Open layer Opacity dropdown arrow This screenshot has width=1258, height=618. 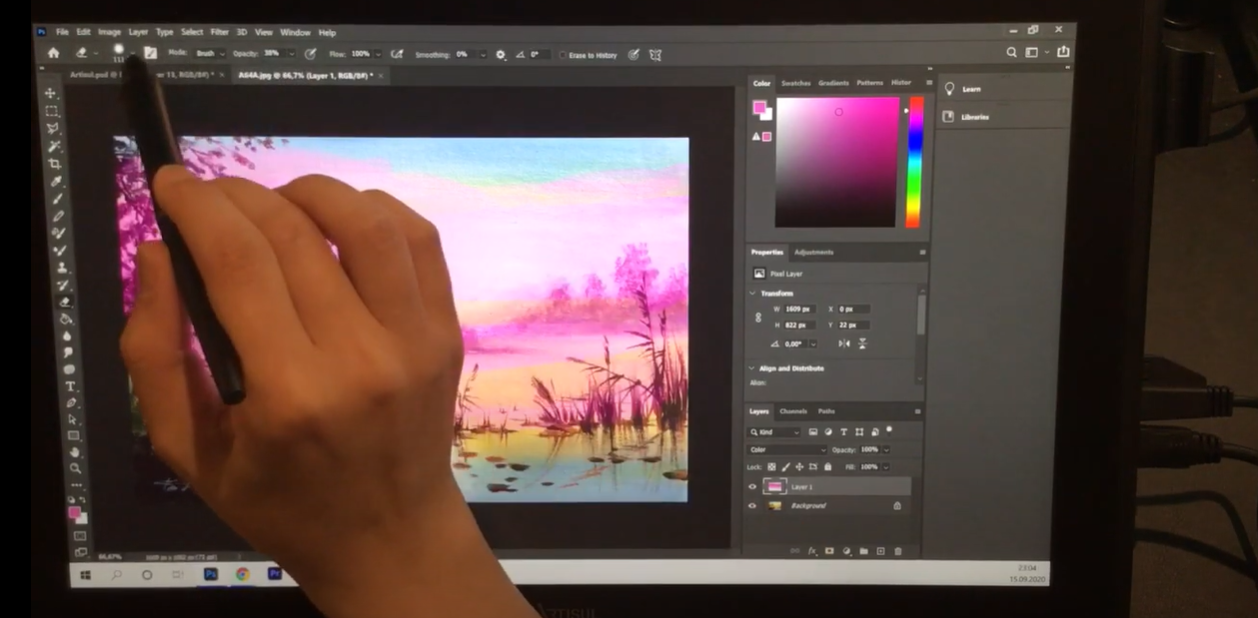click(886, 450)
